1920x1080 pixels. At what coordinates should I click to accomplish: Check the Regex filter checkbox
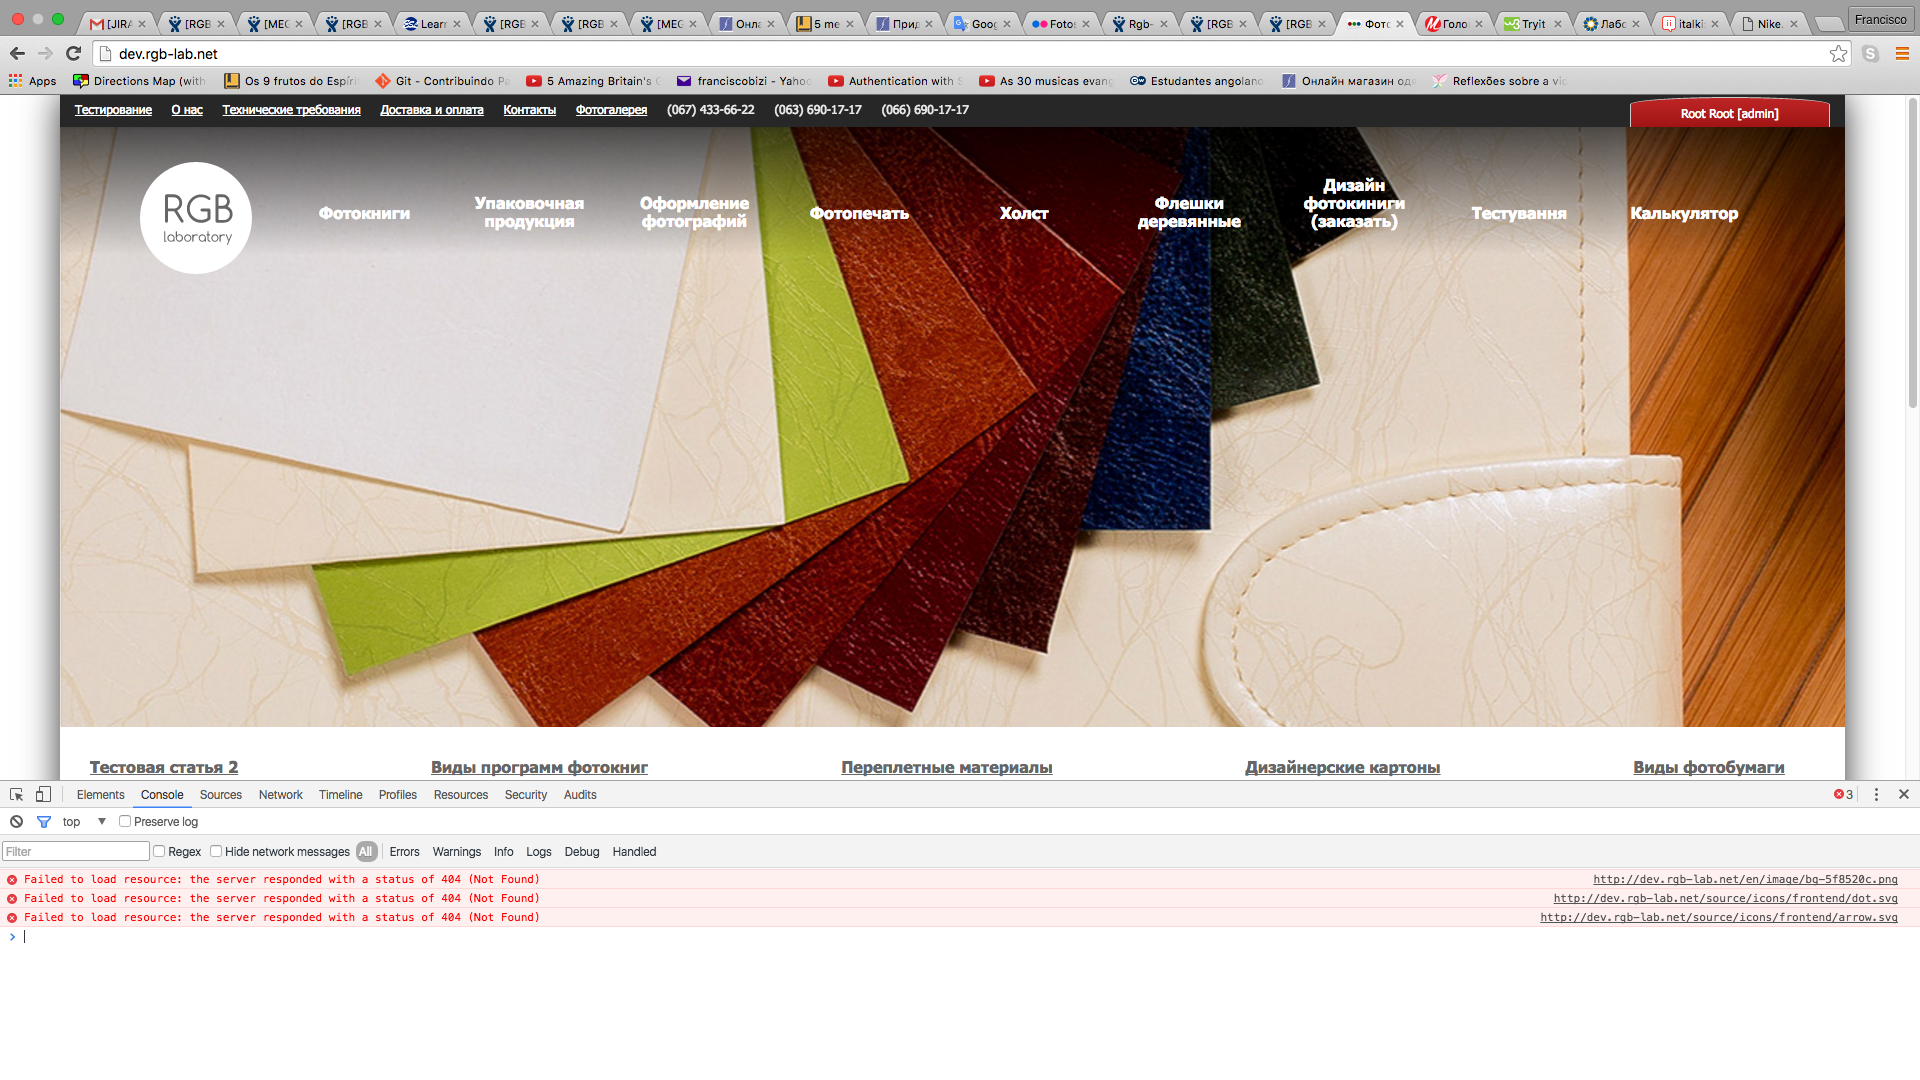(x=159, y=851)
